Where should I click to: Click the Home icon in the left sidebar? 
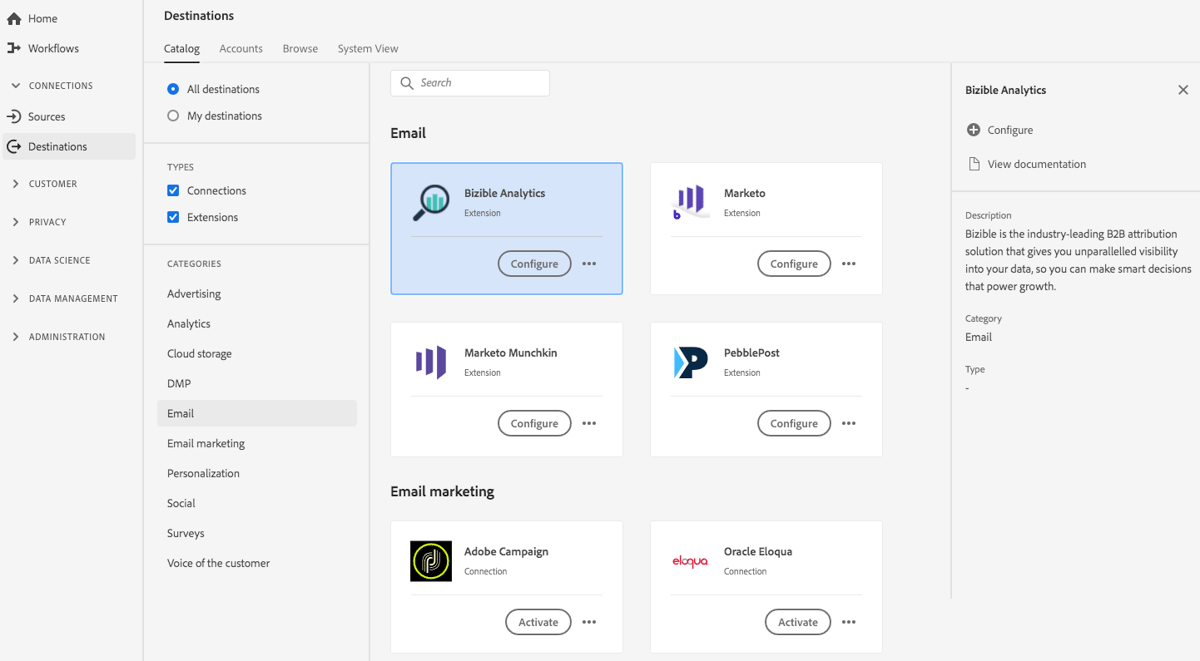pos(14,17)
